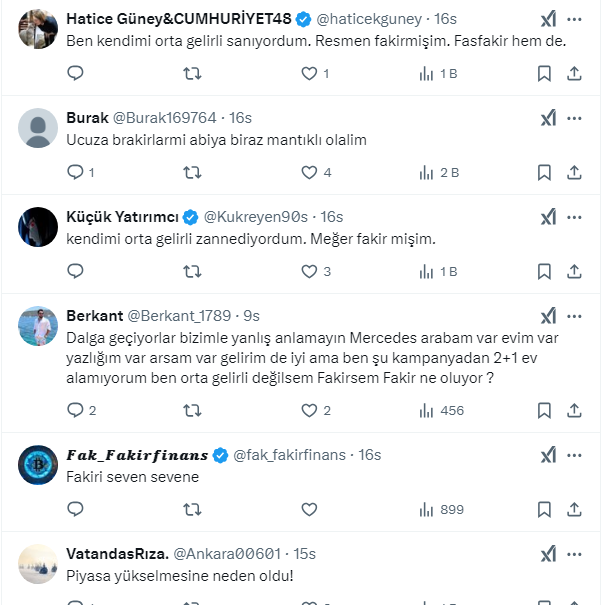
Task: Share Burak's tweet
Action: [x=574, y=172]
